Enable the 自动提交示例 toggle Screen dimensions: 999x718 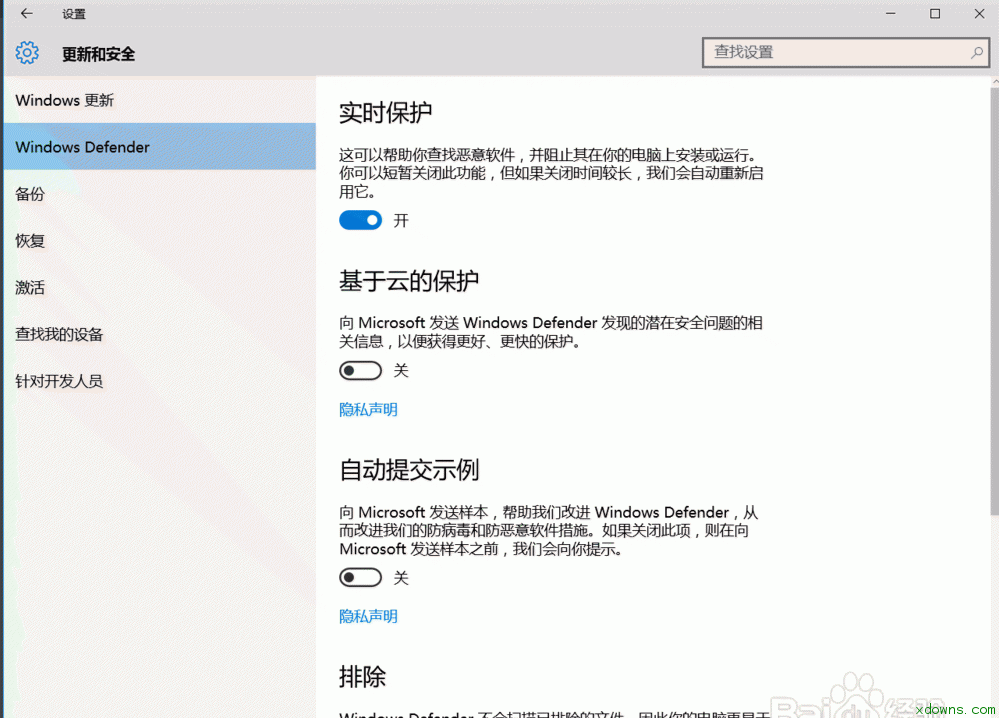361,578
